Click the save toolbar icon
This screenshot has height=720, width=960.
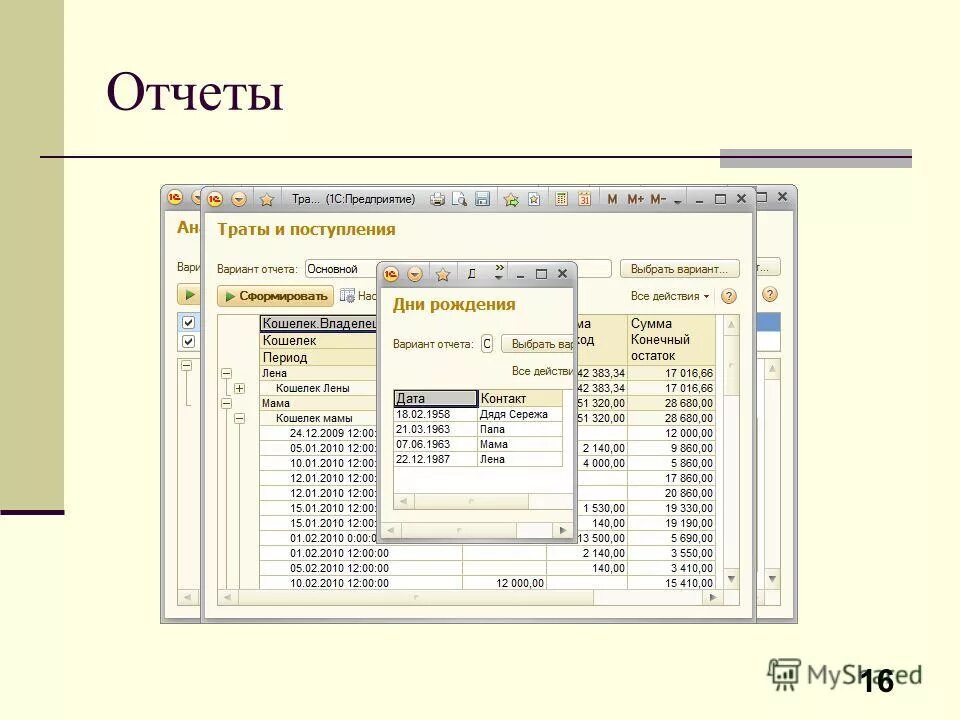[483, 198]
